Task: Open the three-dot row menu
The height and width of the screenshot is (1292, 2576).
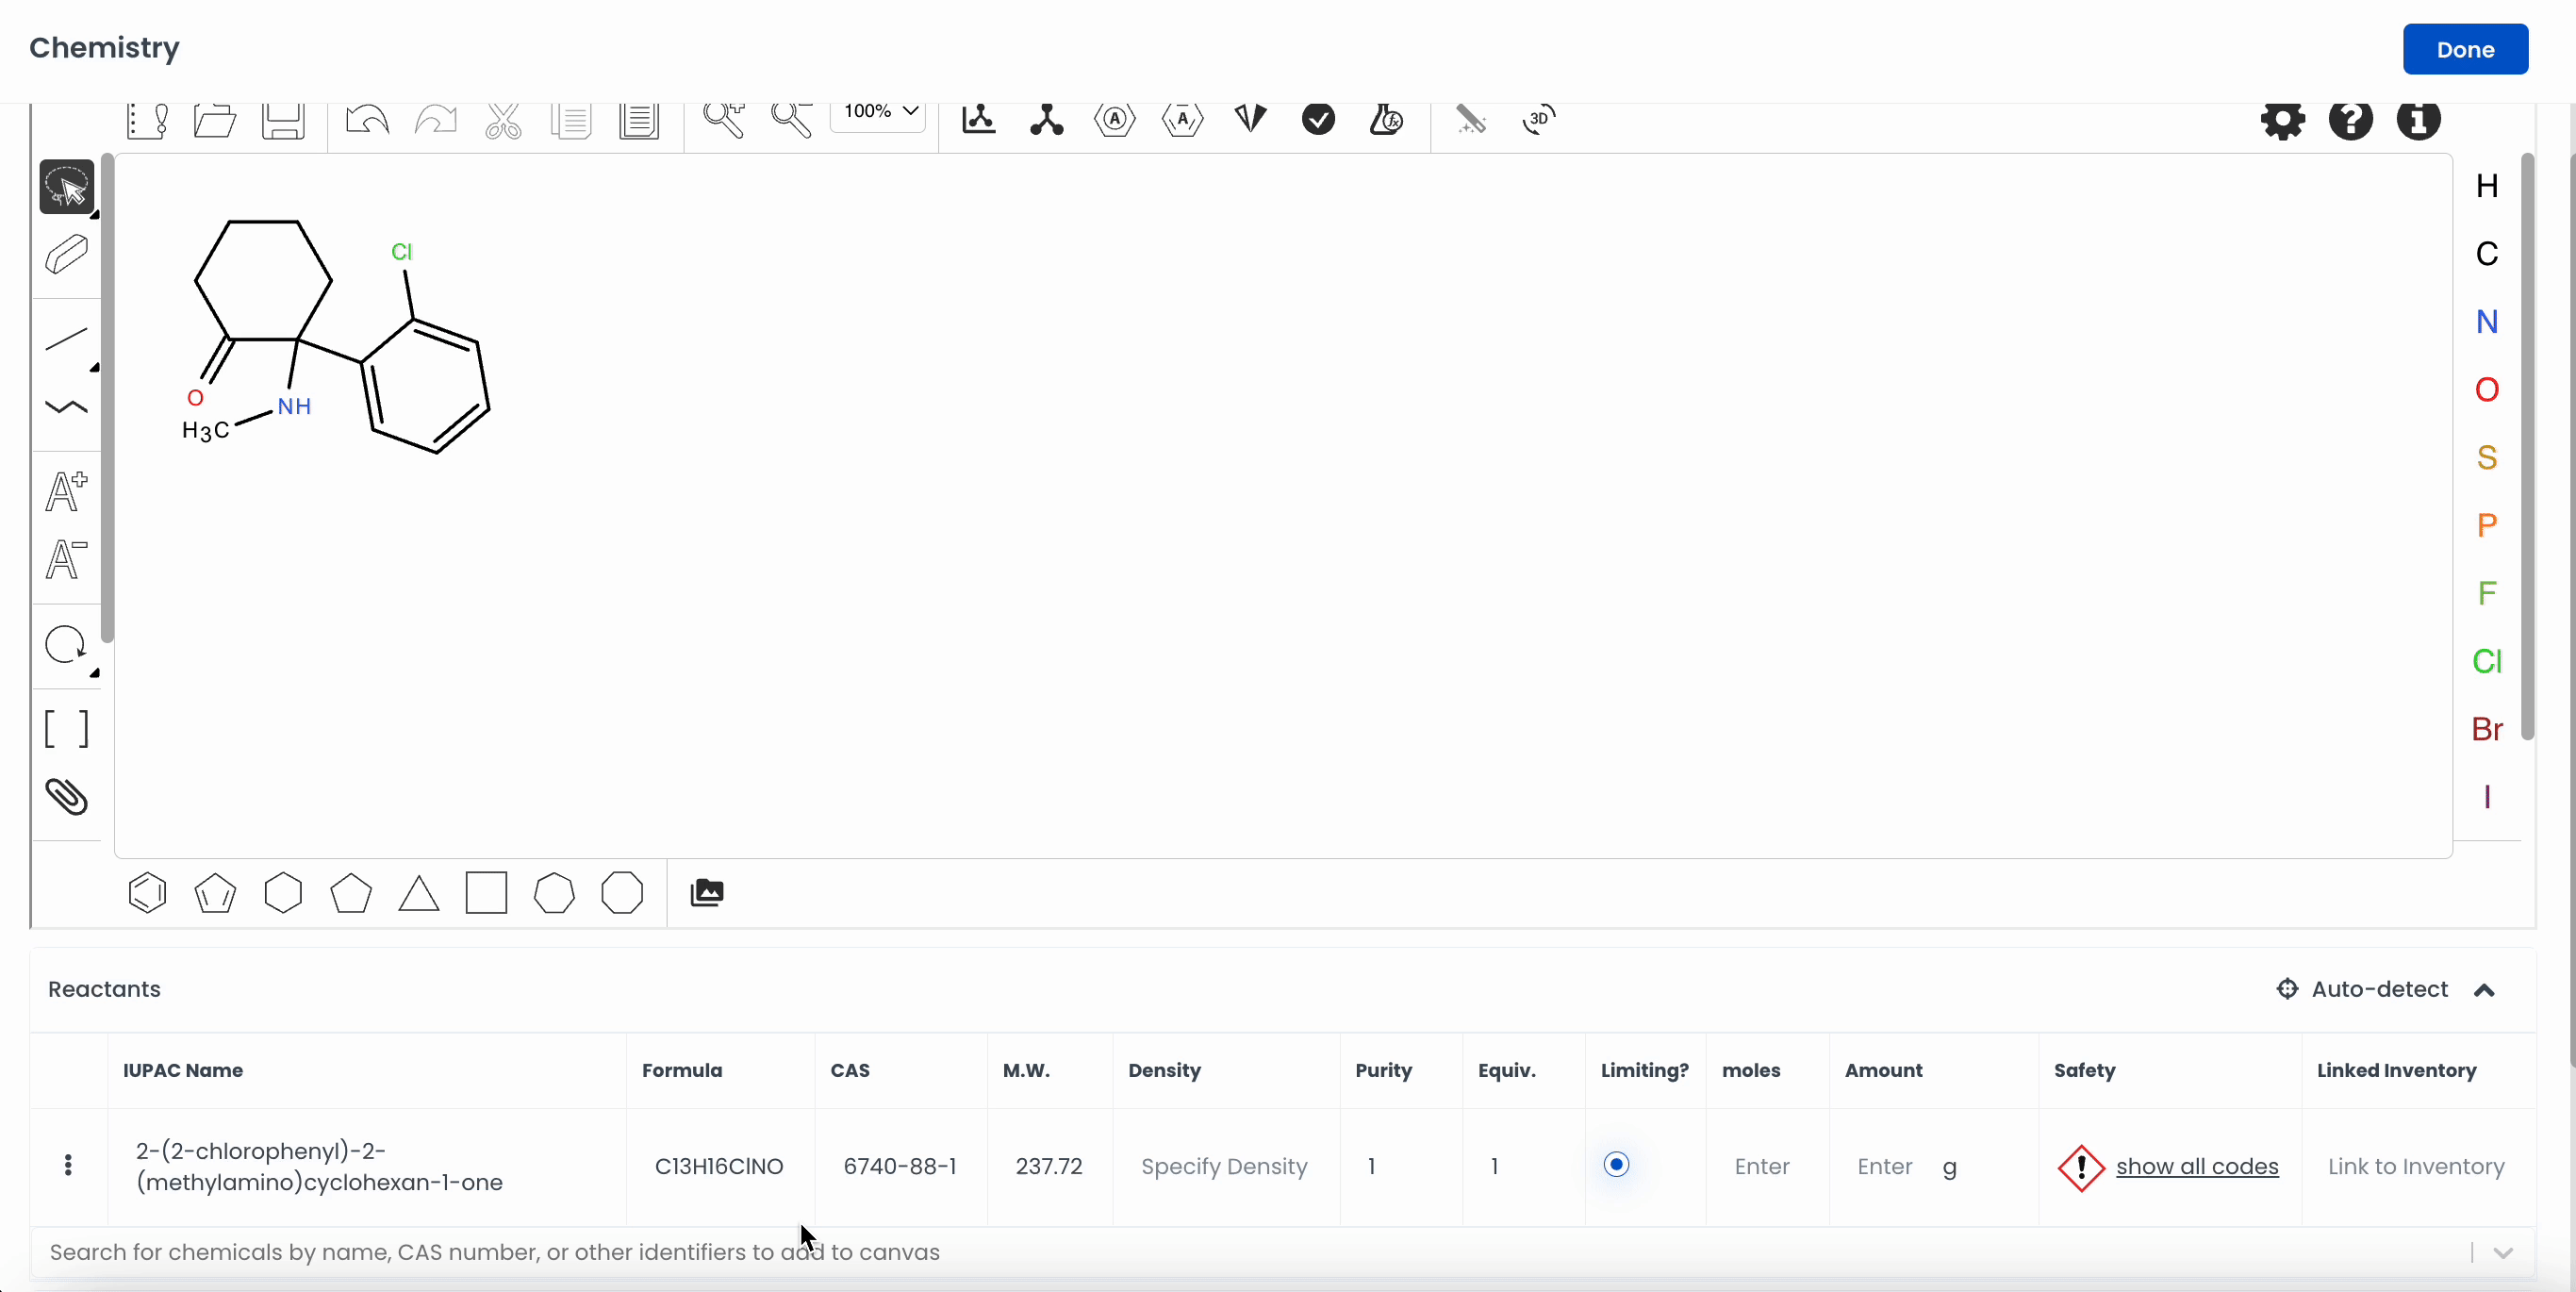Action: point(68,1165)
